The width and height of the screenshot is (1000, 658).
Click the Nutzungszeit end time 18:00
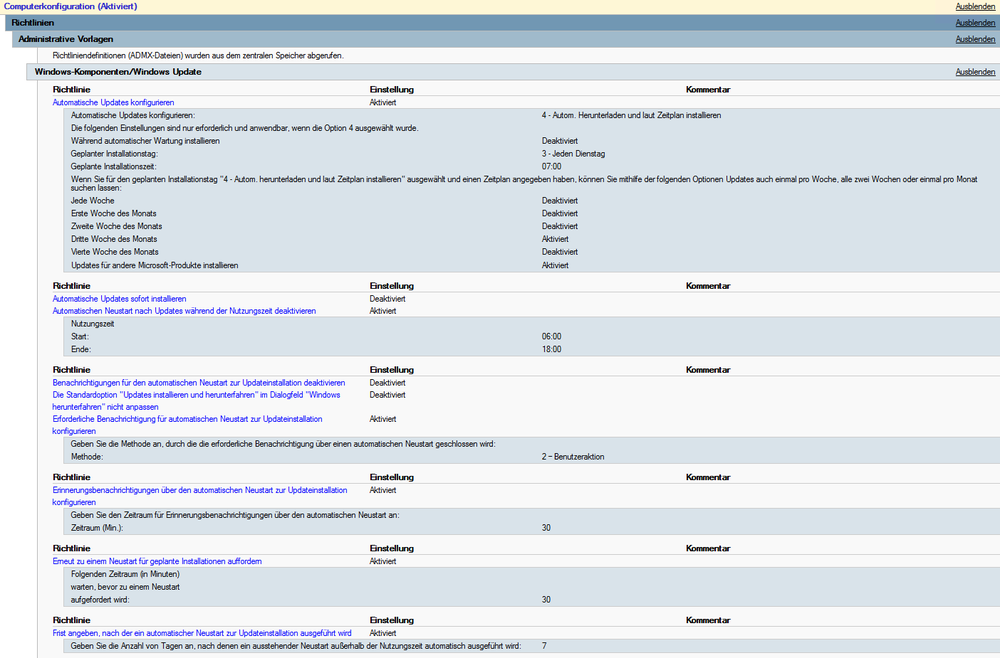pyautogui.click(x=552, y=349)
